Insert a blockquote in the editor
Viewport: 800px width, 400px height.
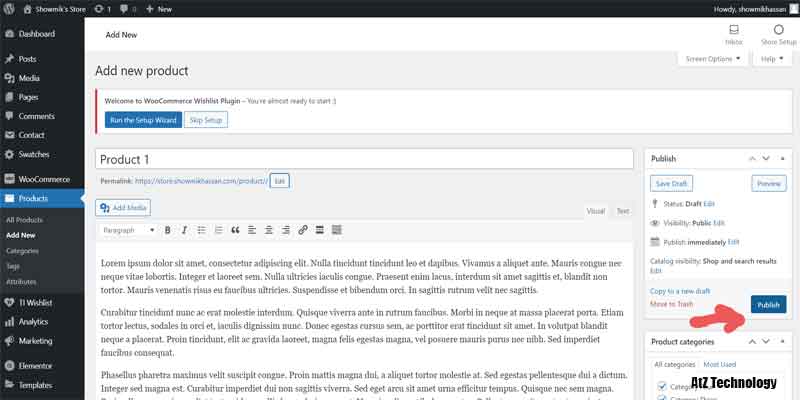235,230
